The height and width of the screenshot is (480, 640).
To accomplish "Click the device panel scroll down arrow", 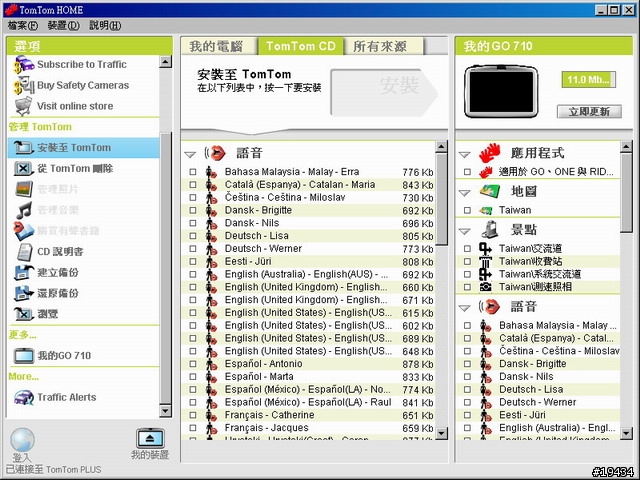I will click(627, 433).
